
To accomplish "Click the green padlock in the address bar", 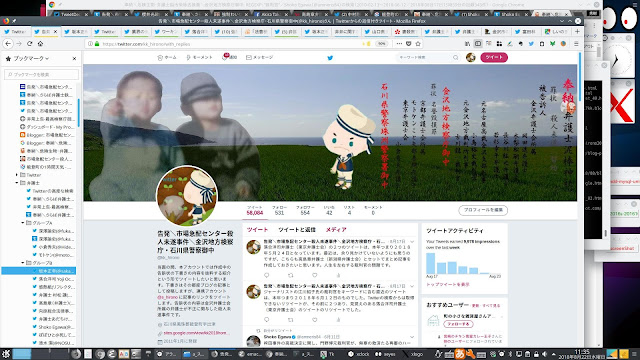I will point(97,44).
